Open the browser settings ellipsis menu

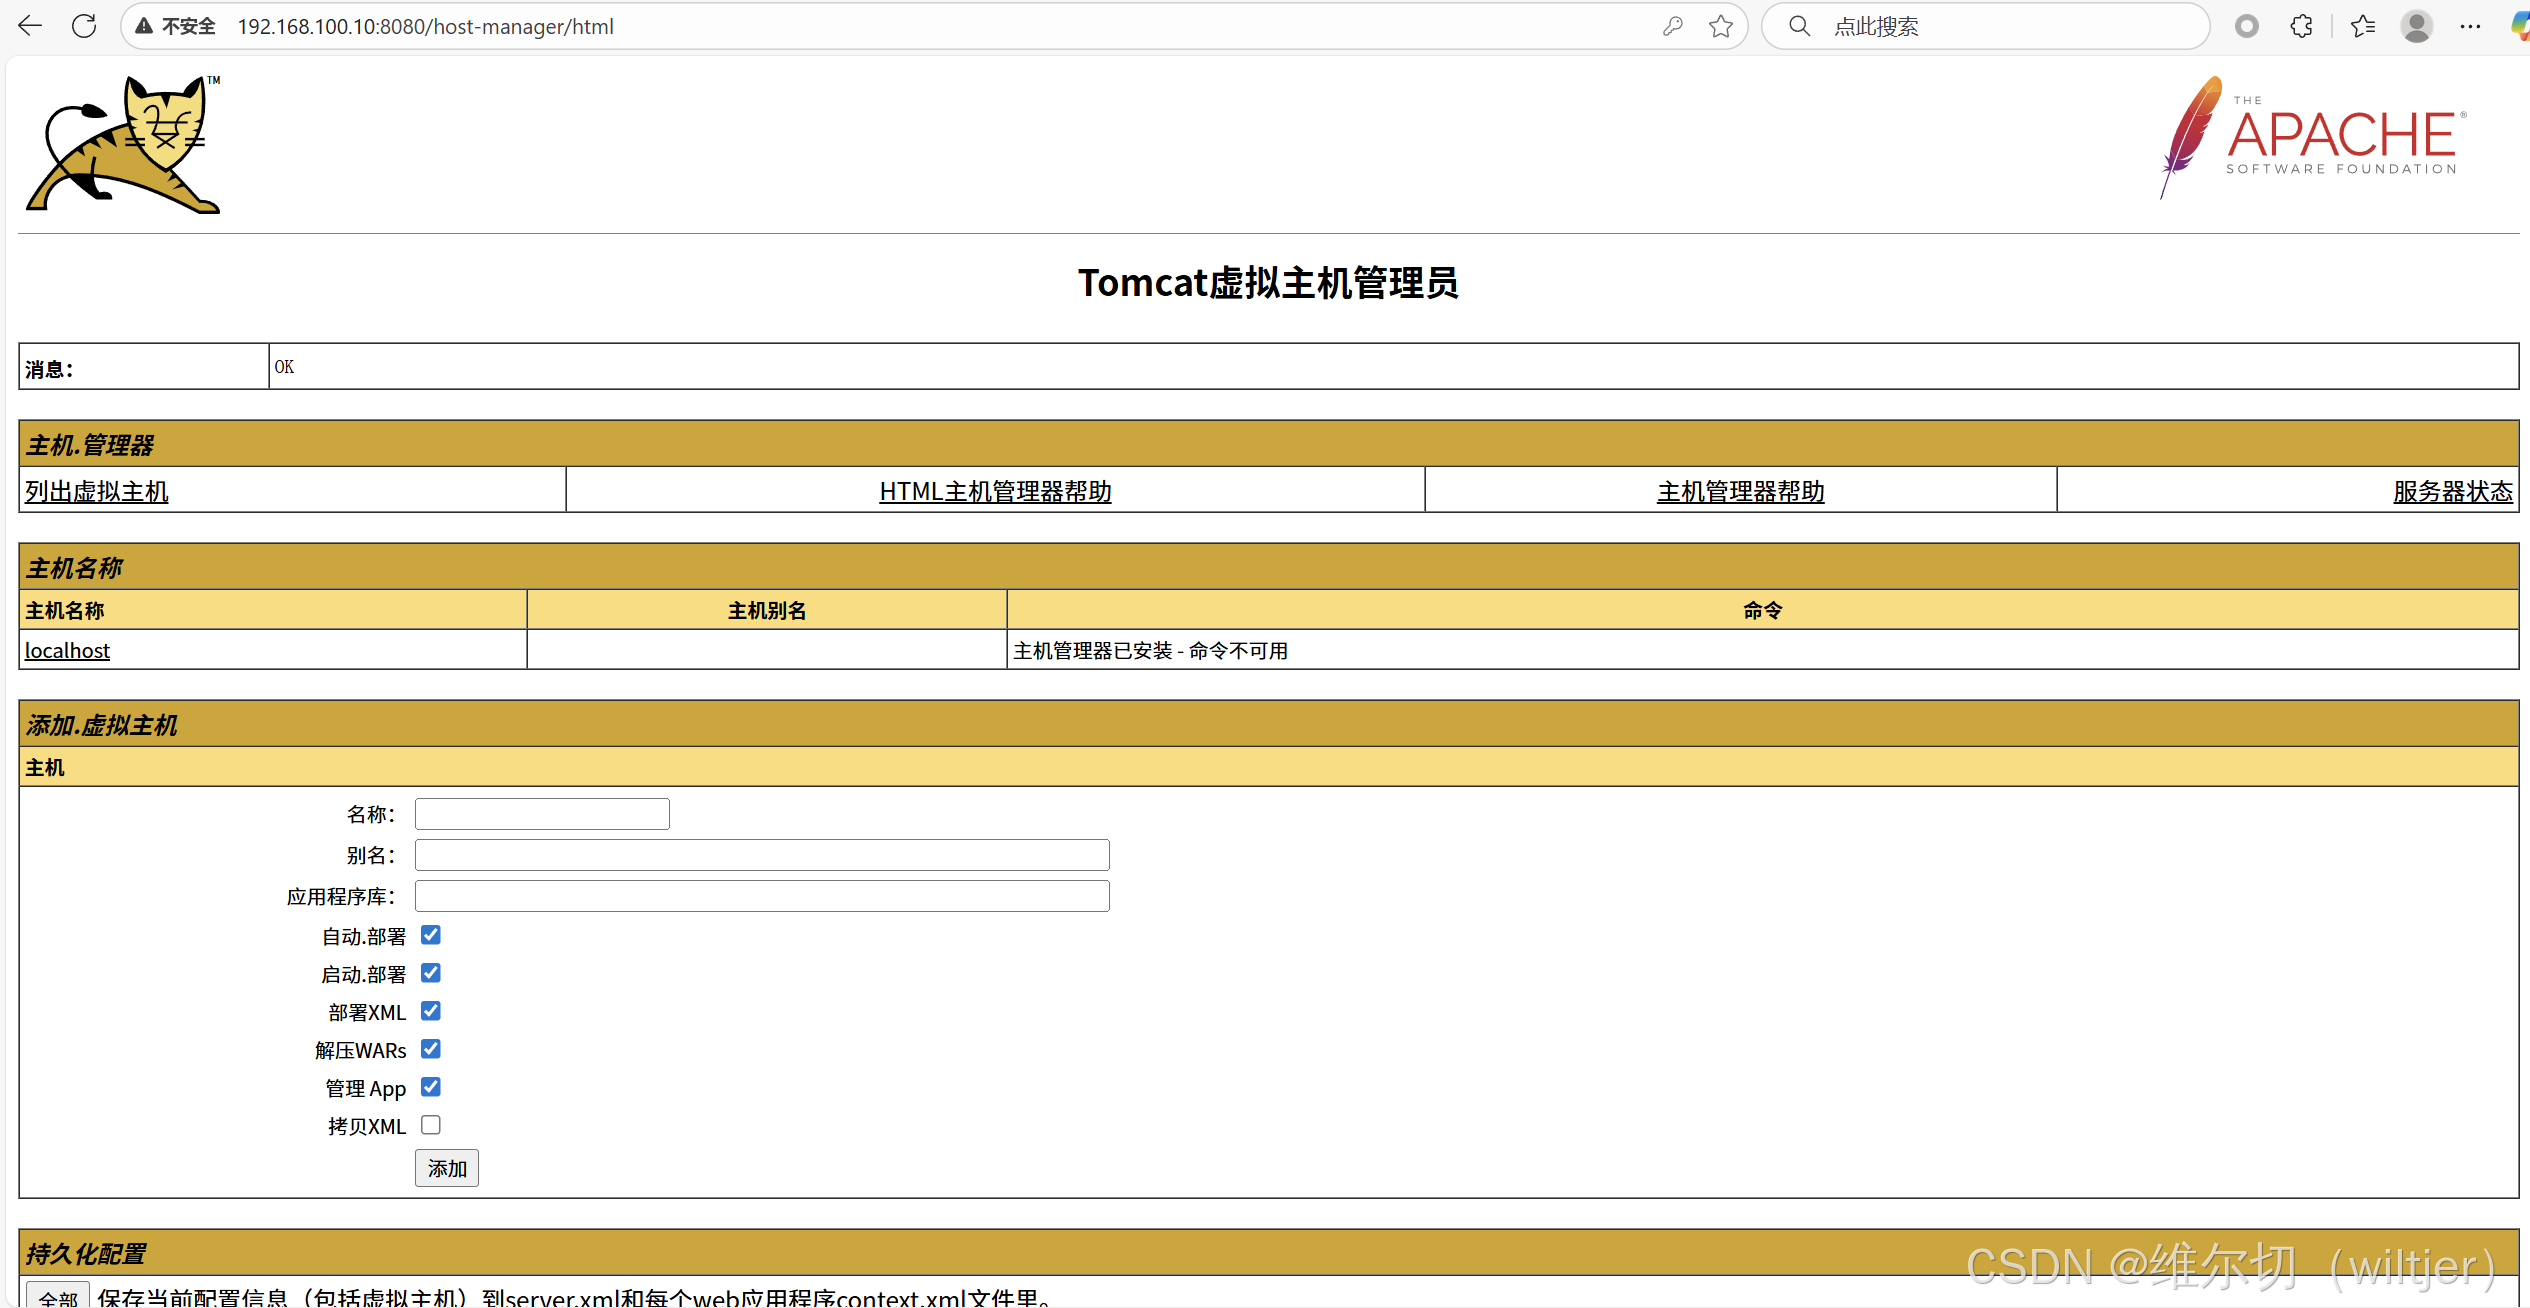pyautogui.click(x=2470, y=26)
